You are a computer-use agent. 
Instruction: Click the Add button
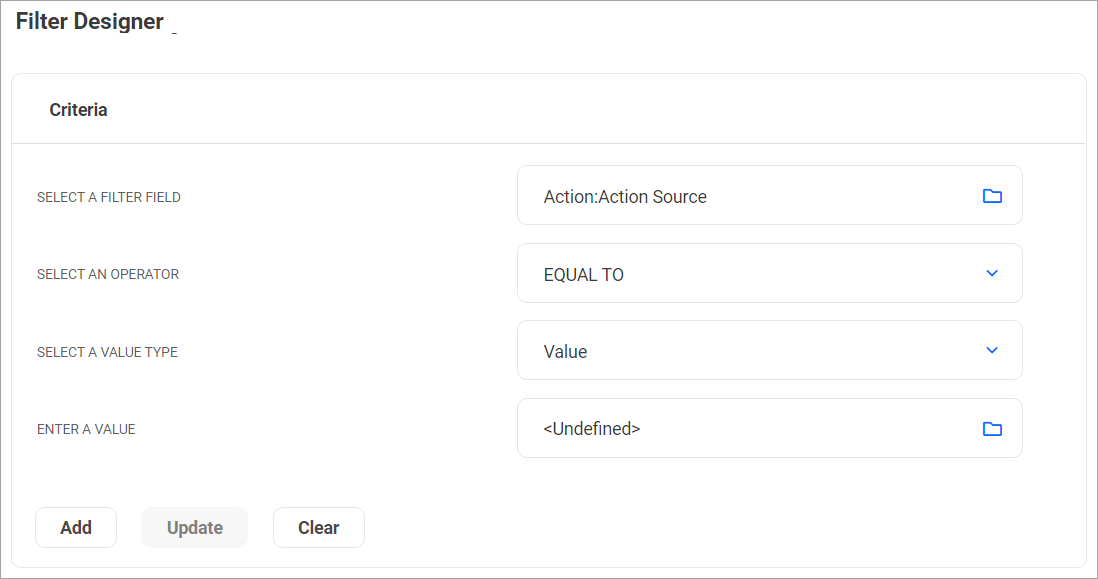(75, 527)
